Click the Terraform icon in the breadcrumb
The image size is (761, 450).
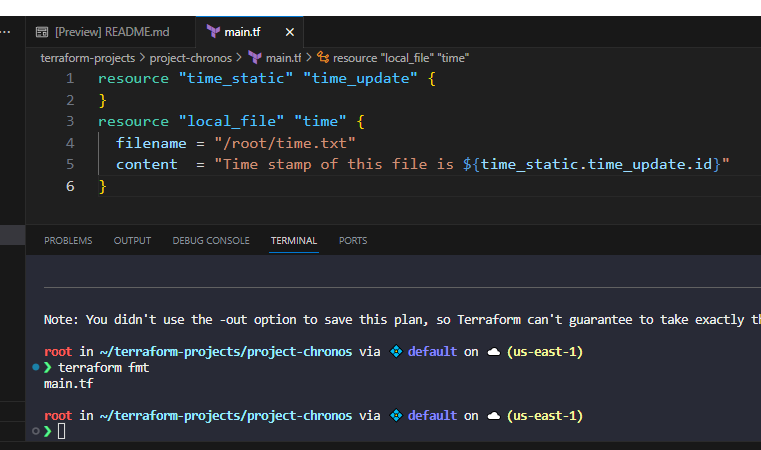pyautogui.click(x=254, y=58)
